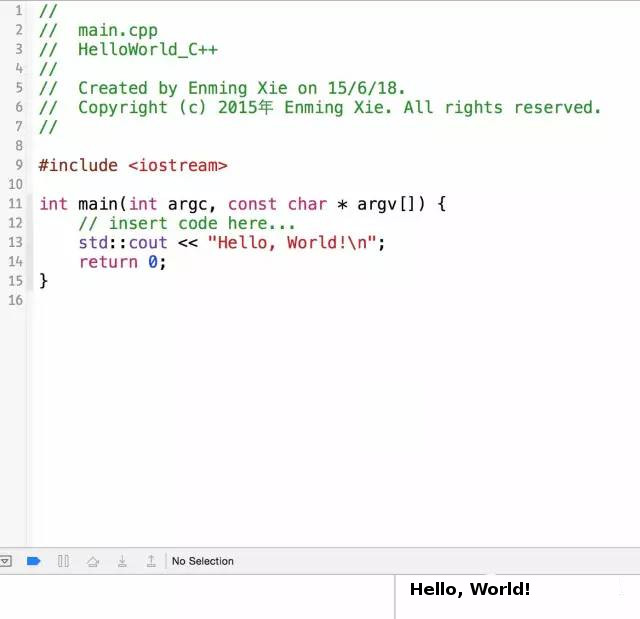Click the step over icon in debug bar
Image resolution: width=640 pixels, height=619 pixels.
pos(93,561)
